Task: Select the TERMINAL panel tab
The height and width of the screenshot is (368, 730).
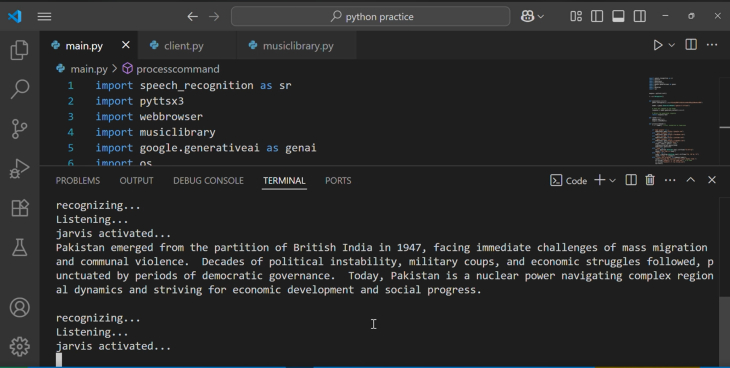Action: 284,181
